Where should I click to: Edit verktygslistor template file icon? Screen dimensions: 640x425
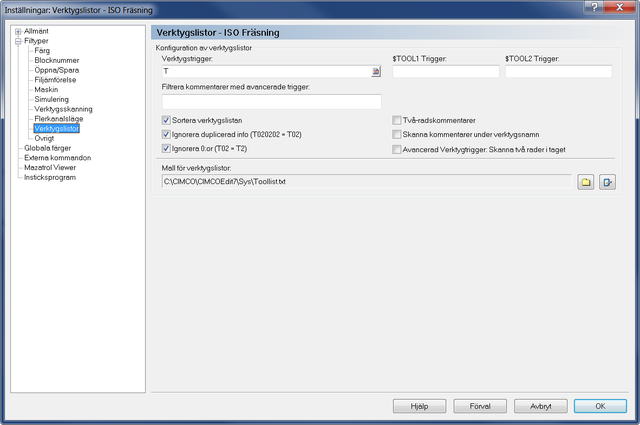pyautogui.click(x=607, y=182)
